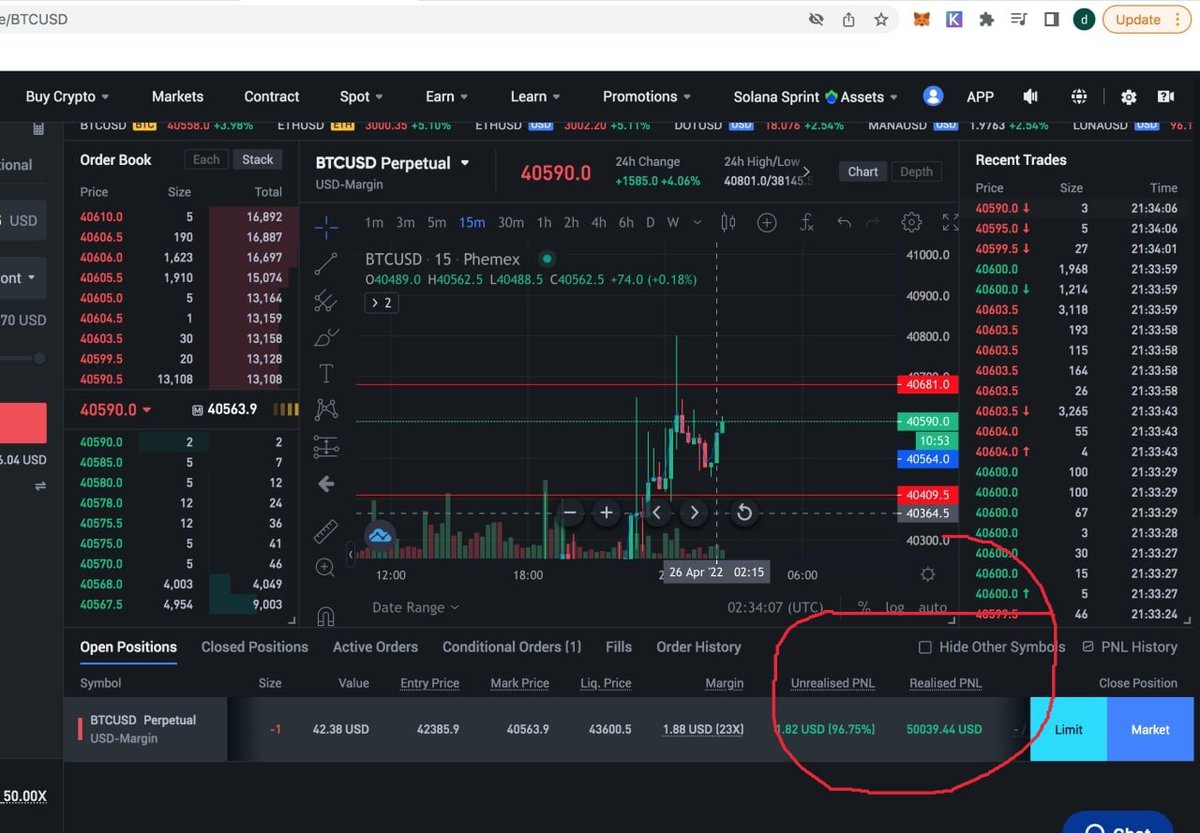1200x833 pixels.
Task: Open MetaMask fox extension
Action: [922, 19]
